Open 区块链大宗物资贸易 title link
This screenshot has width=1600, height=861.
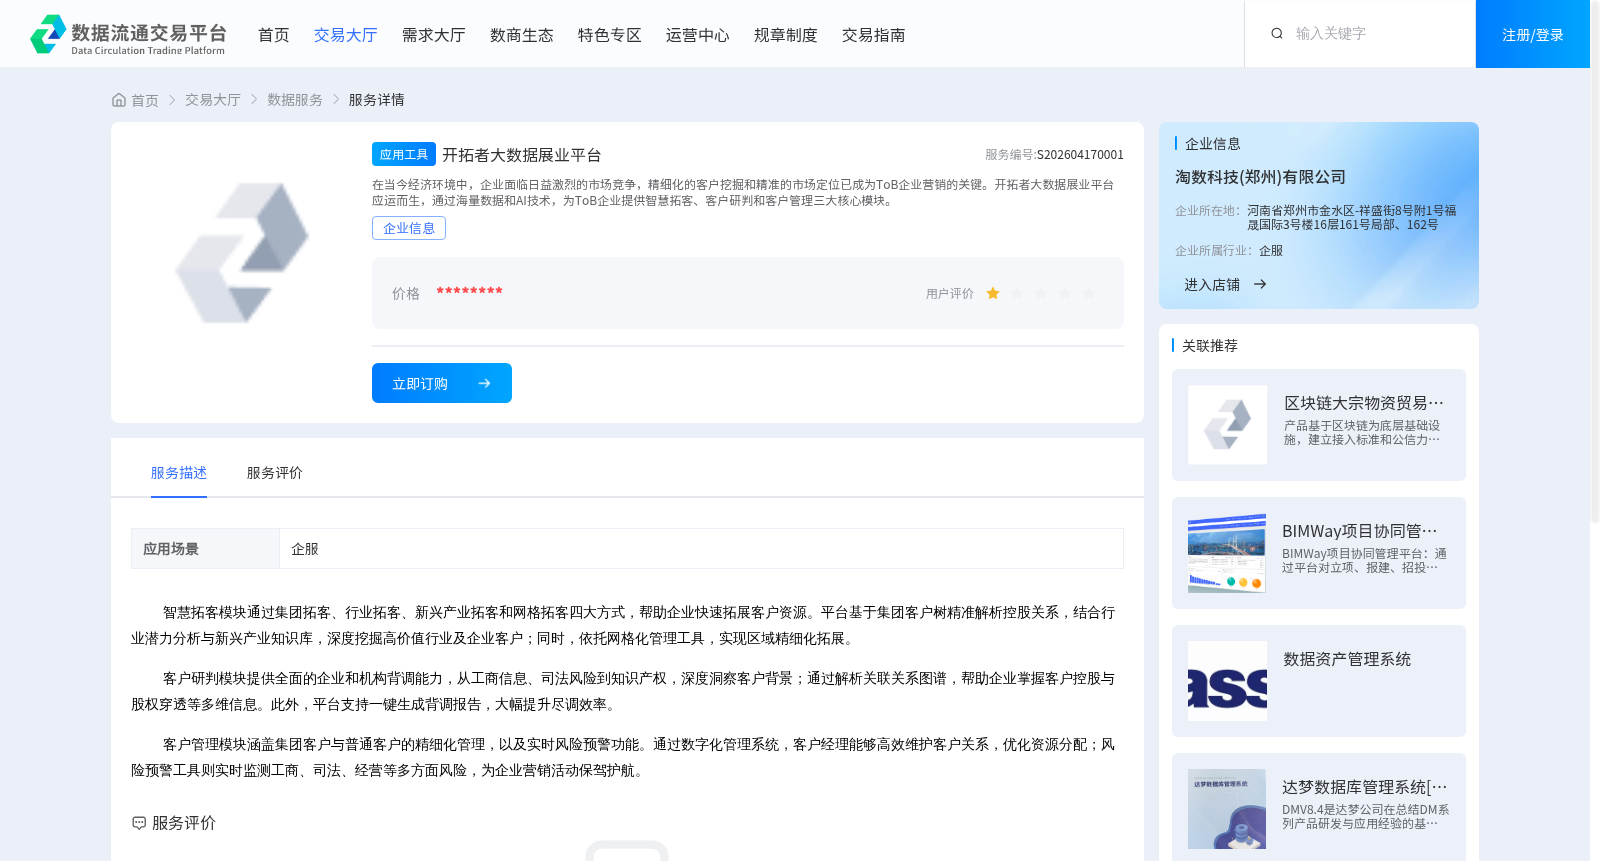[1364, 403]
